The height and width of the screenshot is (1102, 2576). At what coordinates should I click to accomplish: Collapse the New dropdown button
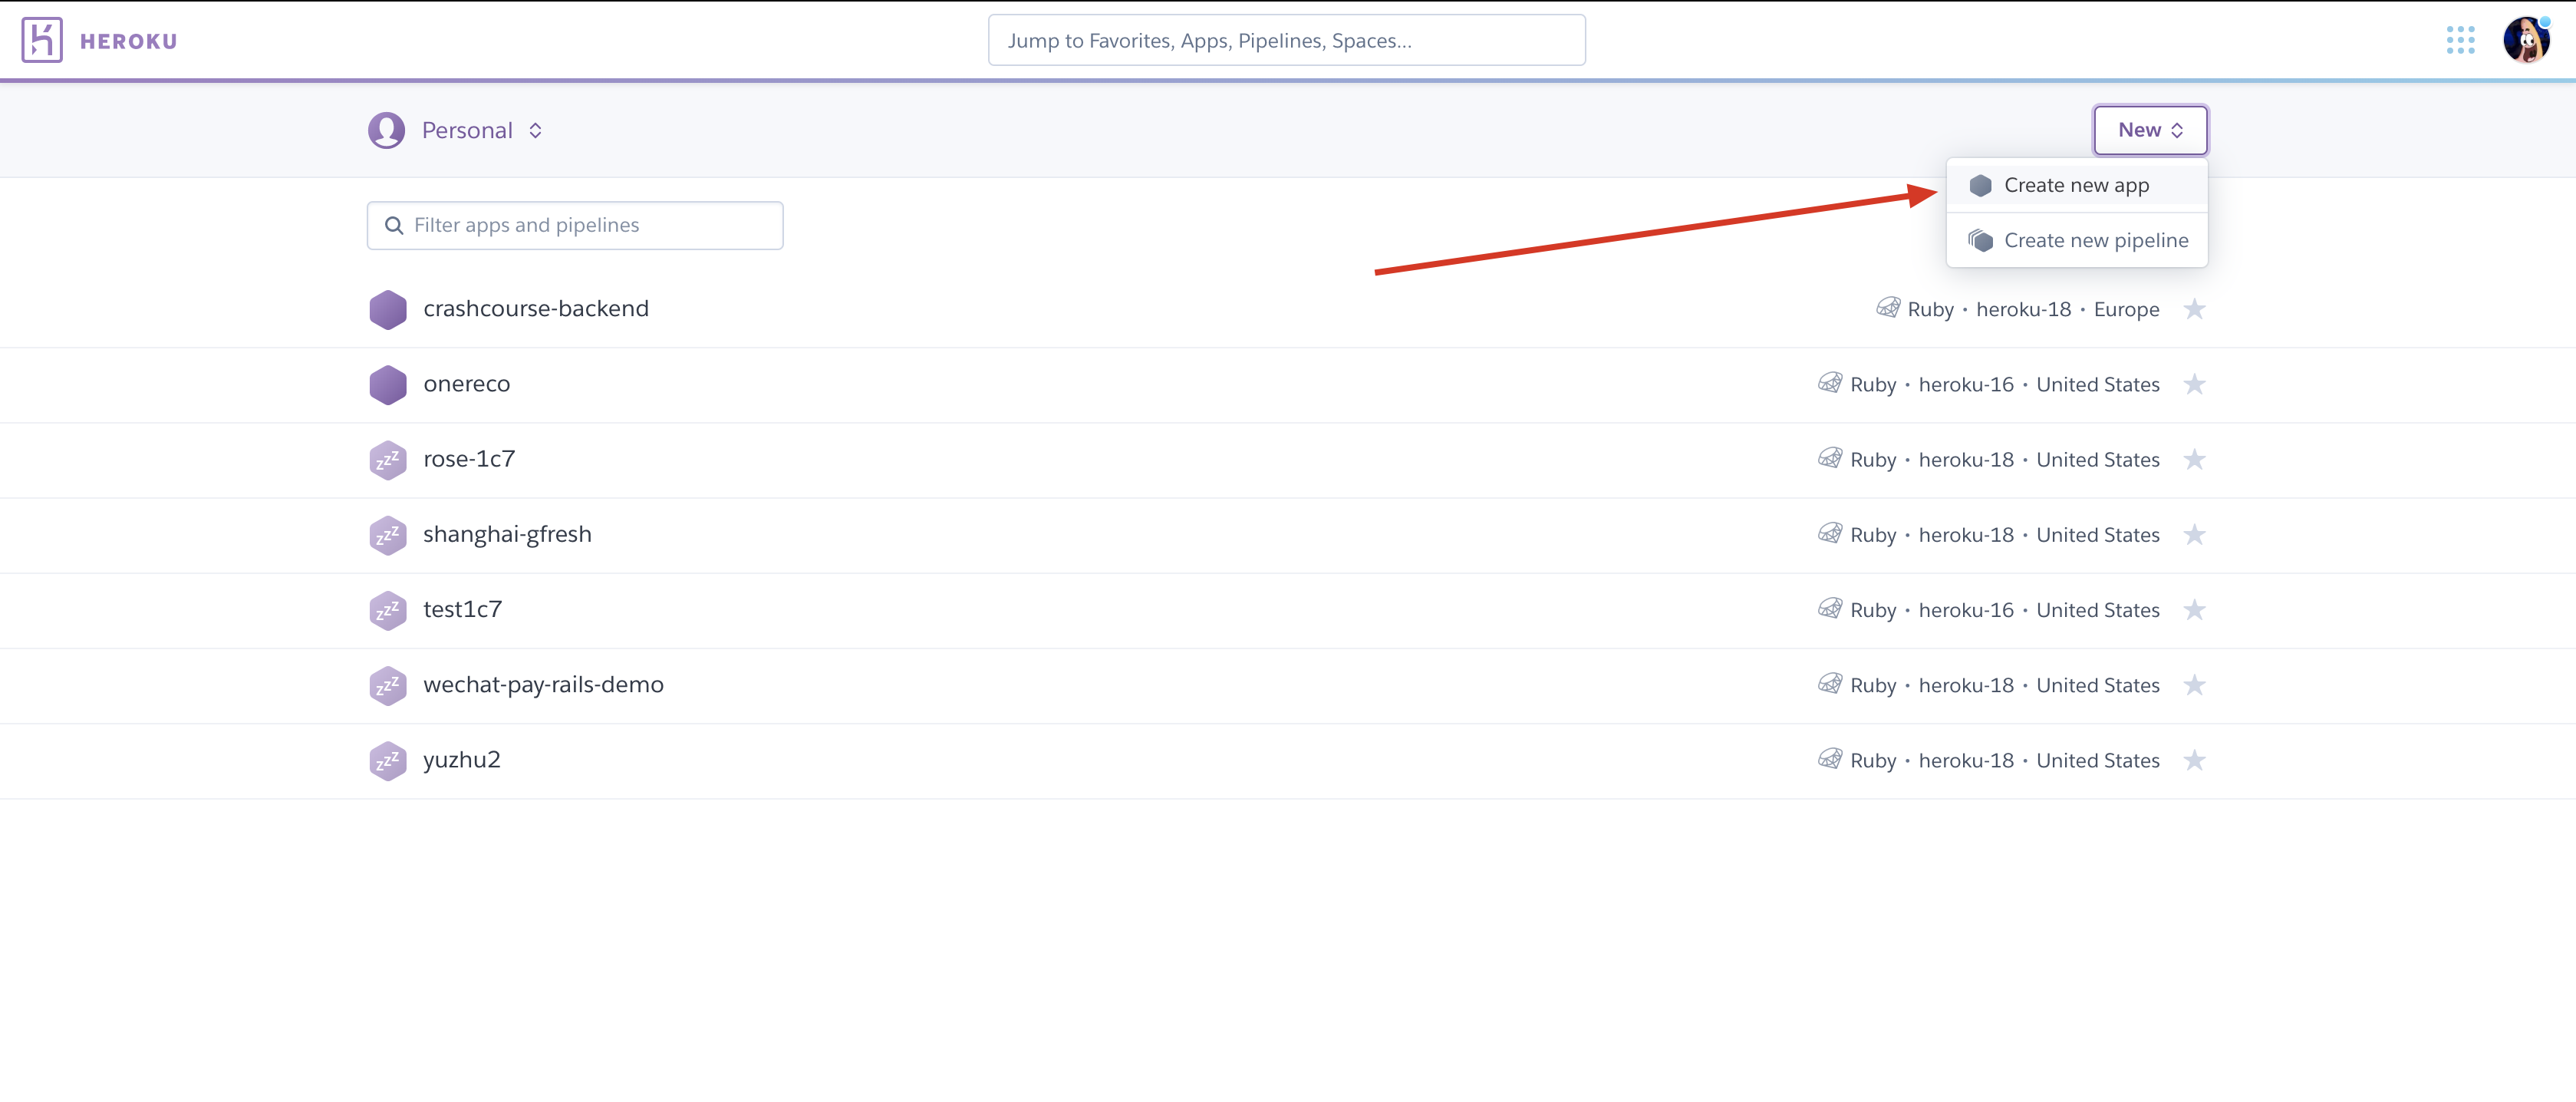coord(2150,130)
